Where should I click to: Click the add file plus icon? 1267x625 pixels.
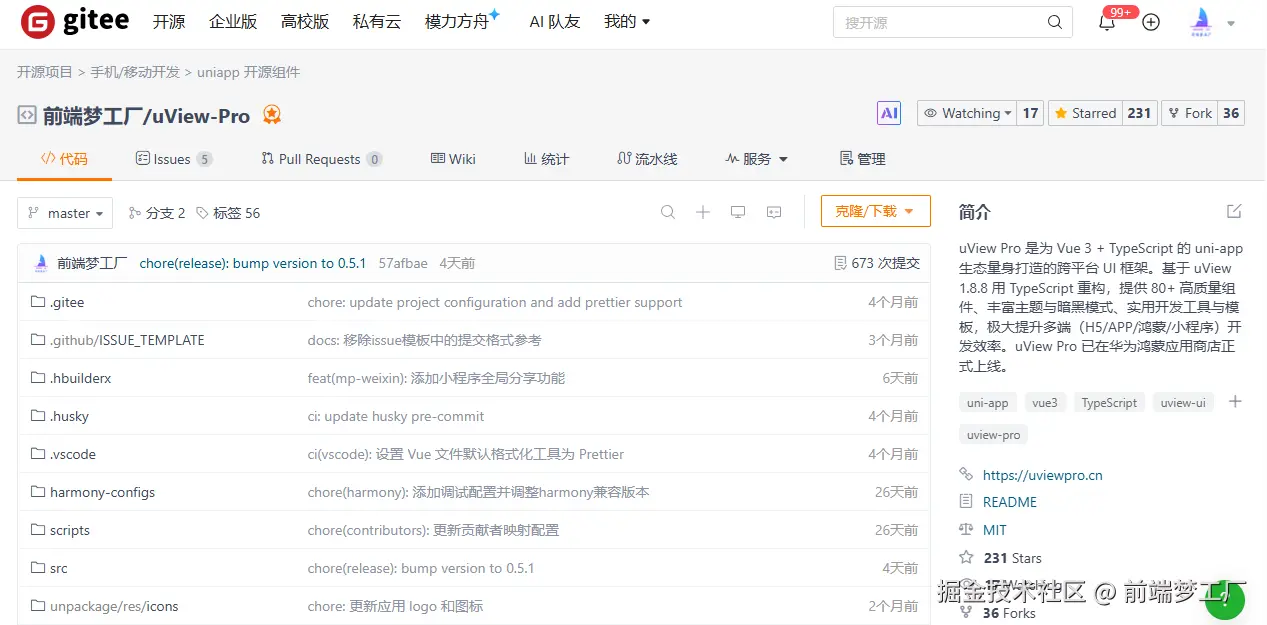click(703, 212)
